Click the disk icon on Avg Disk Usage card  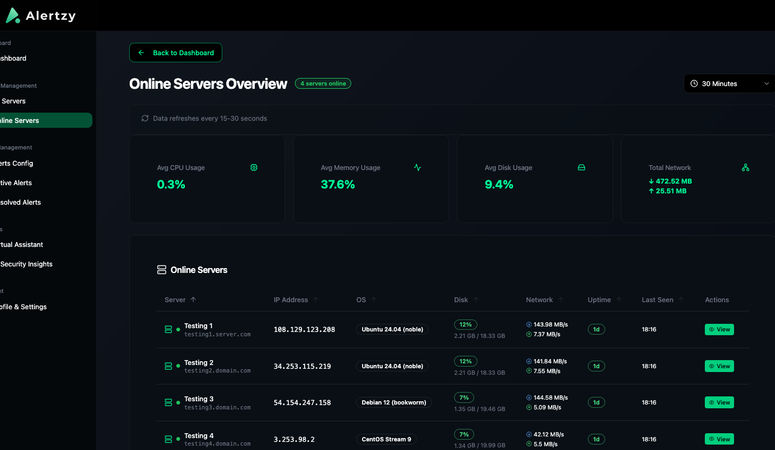click(581, 168)
